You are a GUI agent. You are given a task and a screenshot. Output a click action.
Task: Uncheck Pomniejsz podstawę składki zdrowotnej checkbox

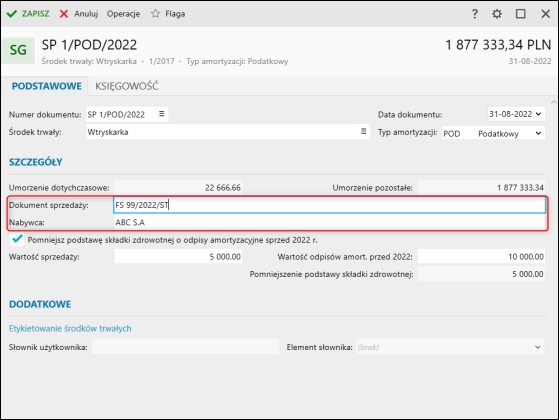pyautogui.click(x=17, y=239)
